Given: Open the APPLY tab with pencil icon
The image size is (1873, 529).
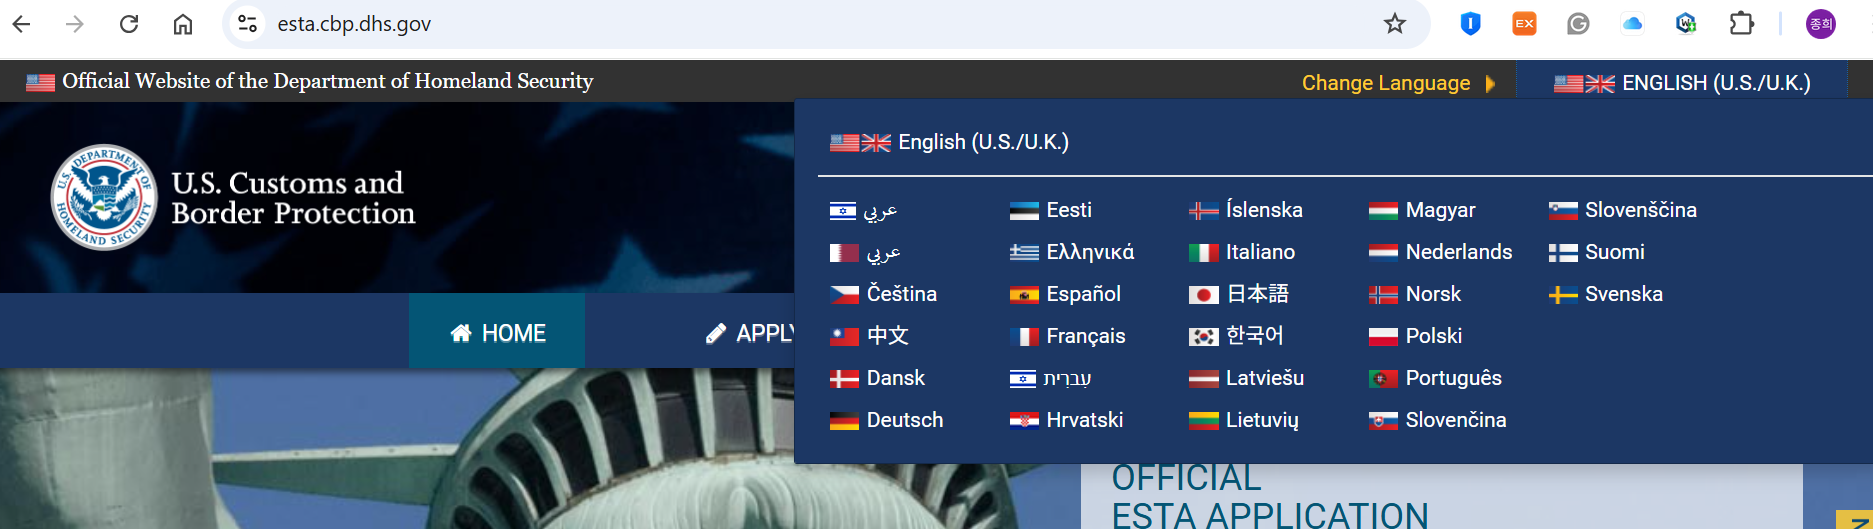Looking at the screenshot, I should tap(750, 333).
